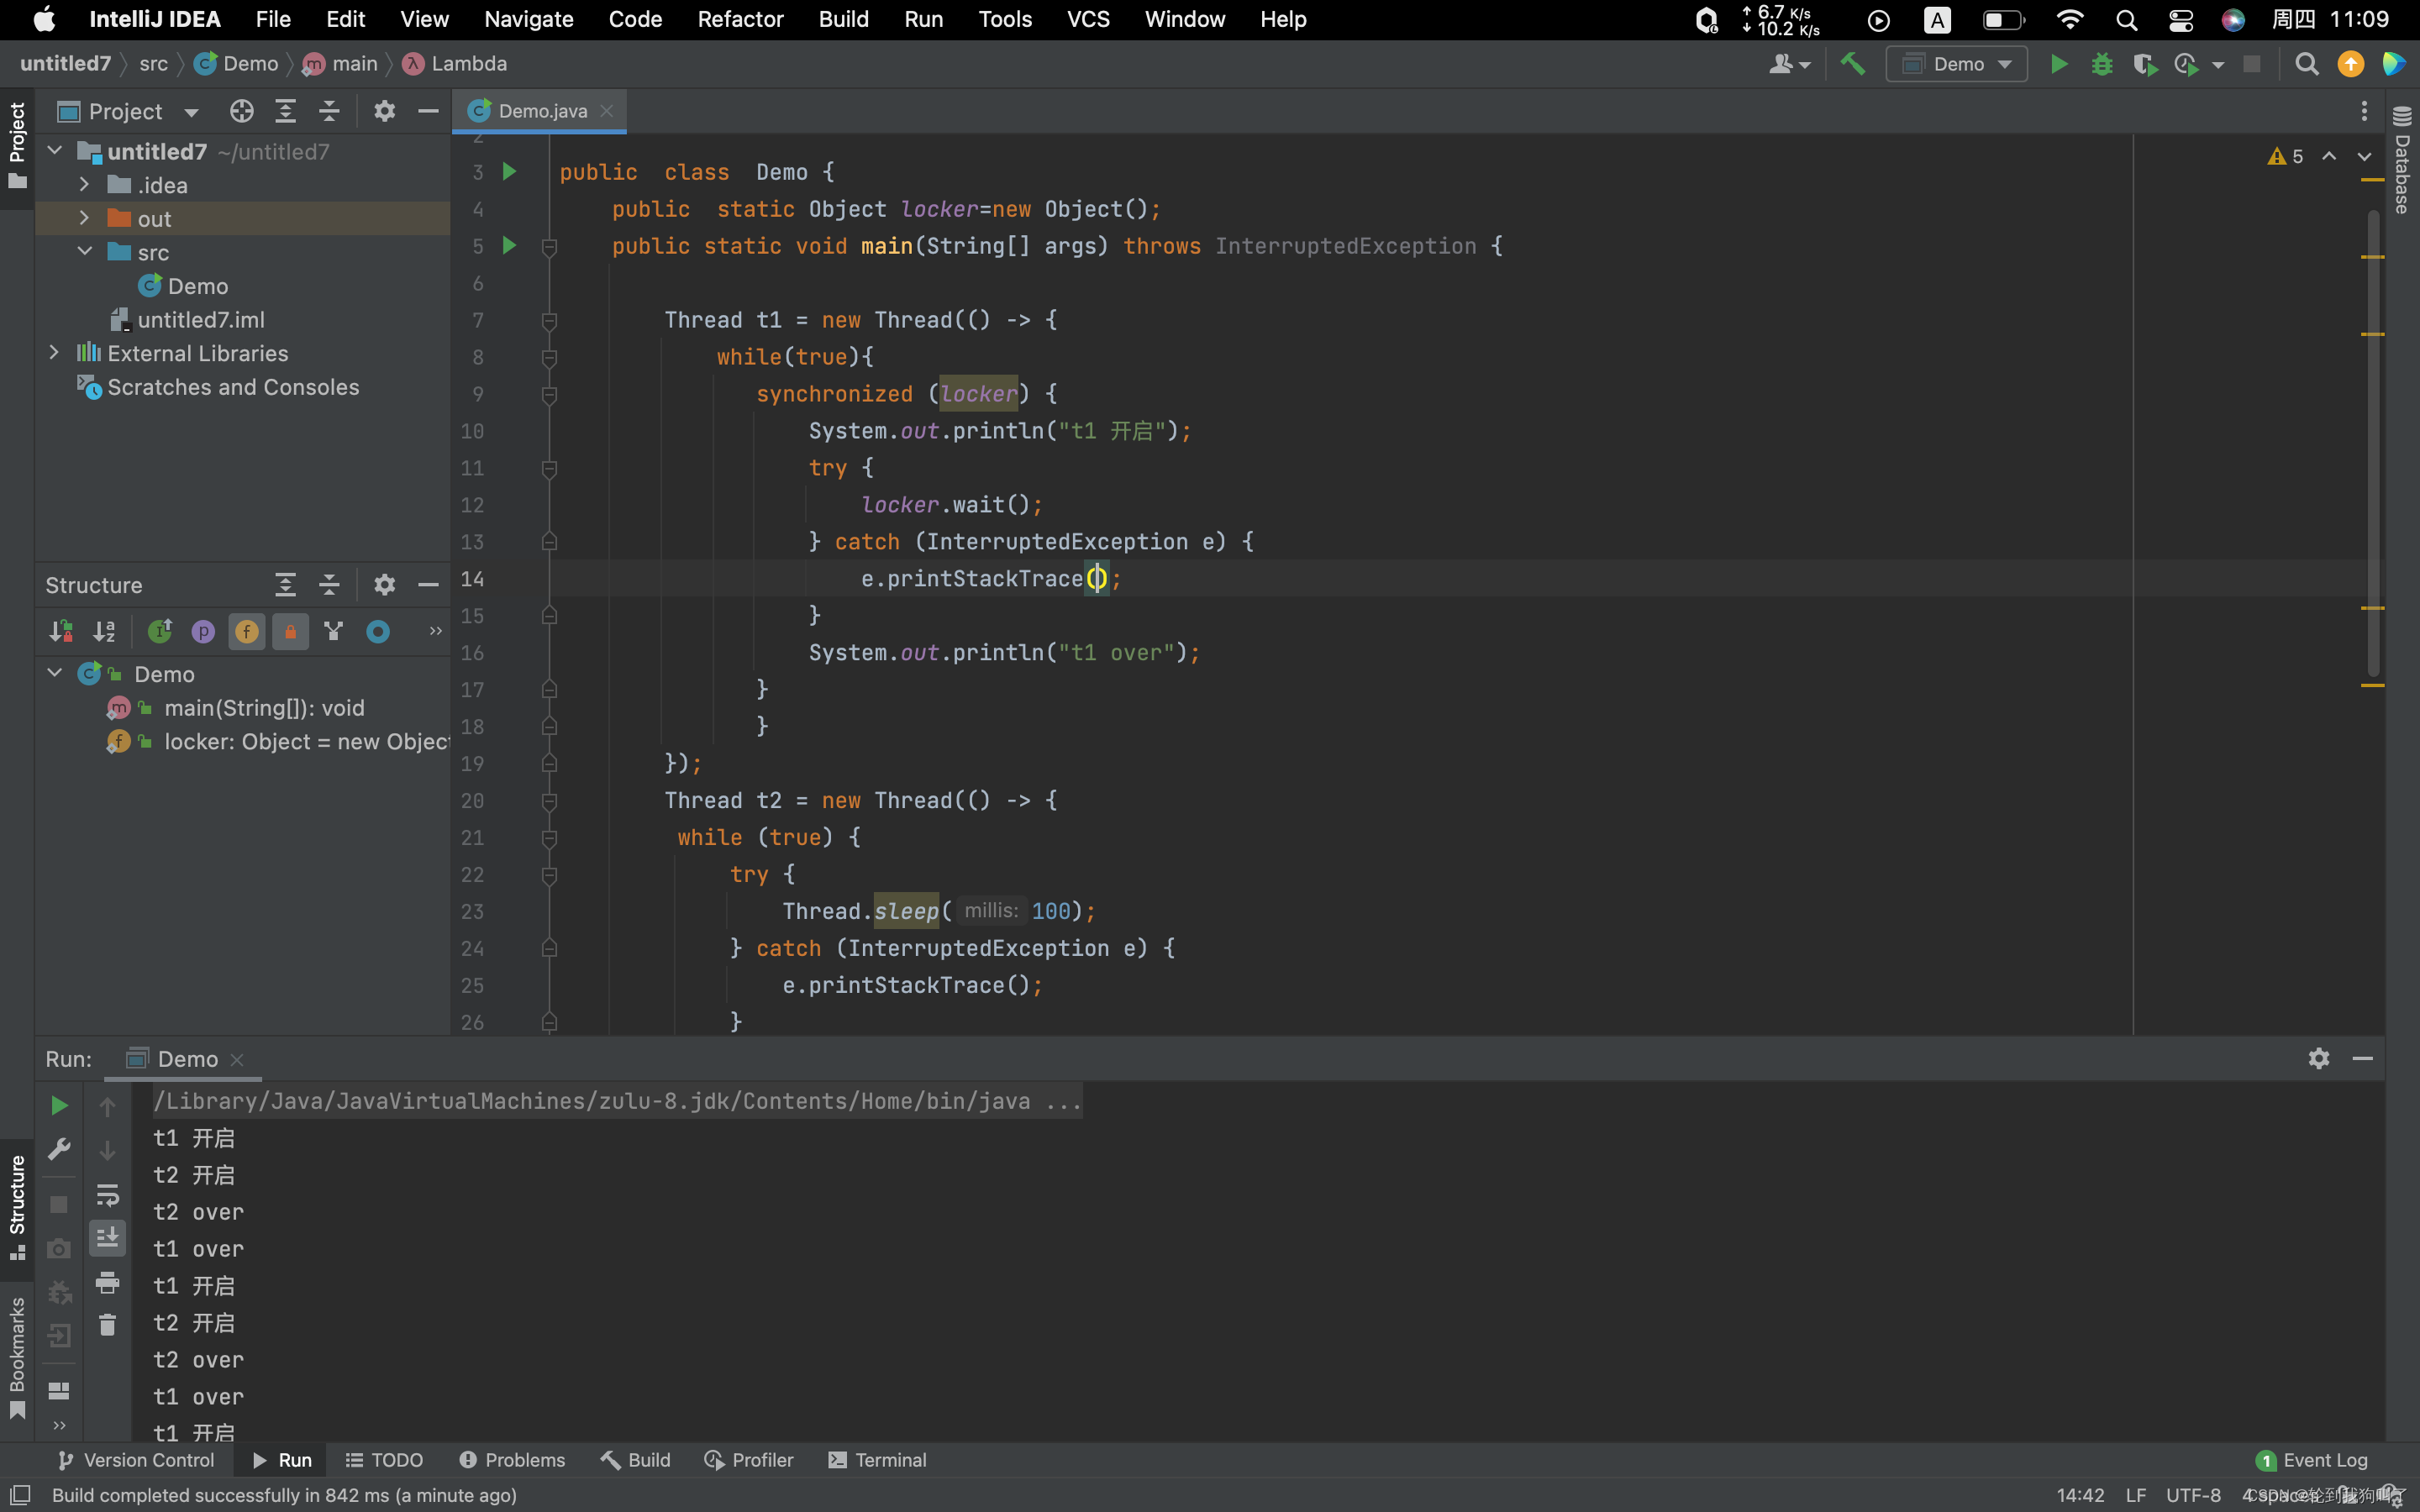Open macOS Control Center icon
Viewport: 2420px width, 1512px height.
(2180, 19)
